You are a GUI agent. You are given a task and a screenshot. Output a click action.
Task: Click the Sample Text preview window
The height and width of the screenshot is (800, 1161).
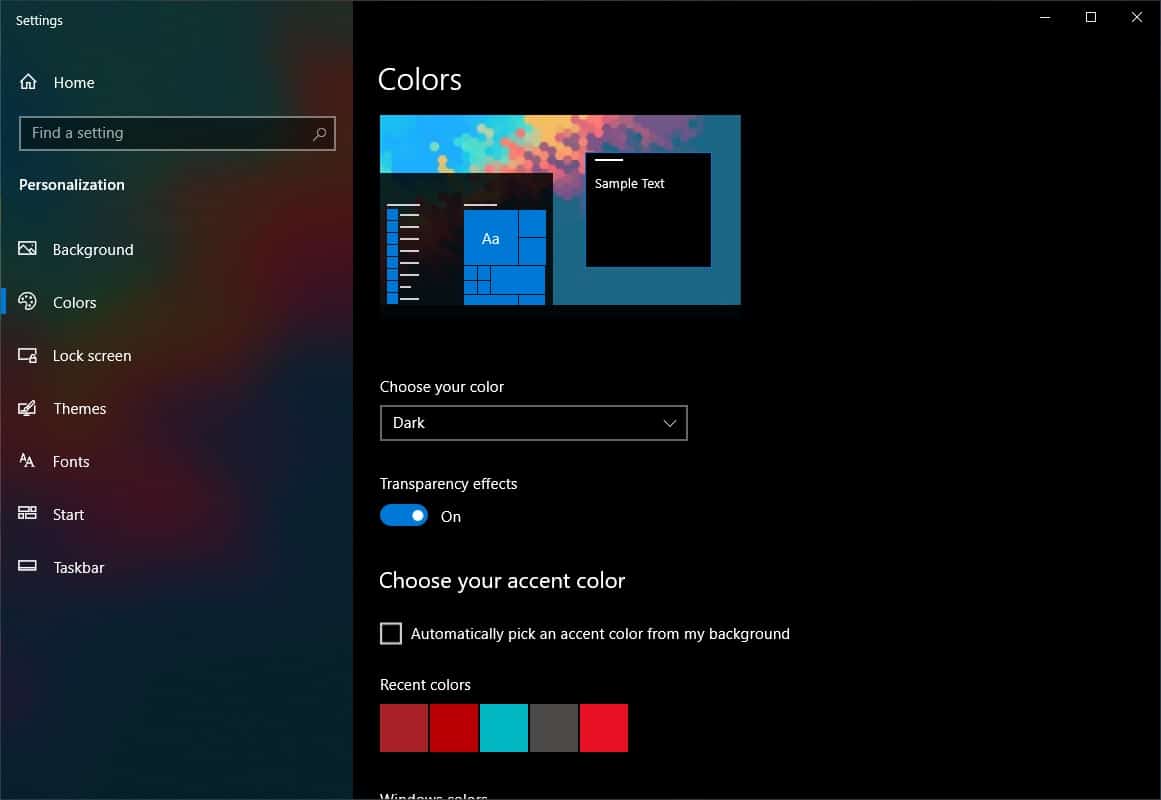[x=648, y=210]
